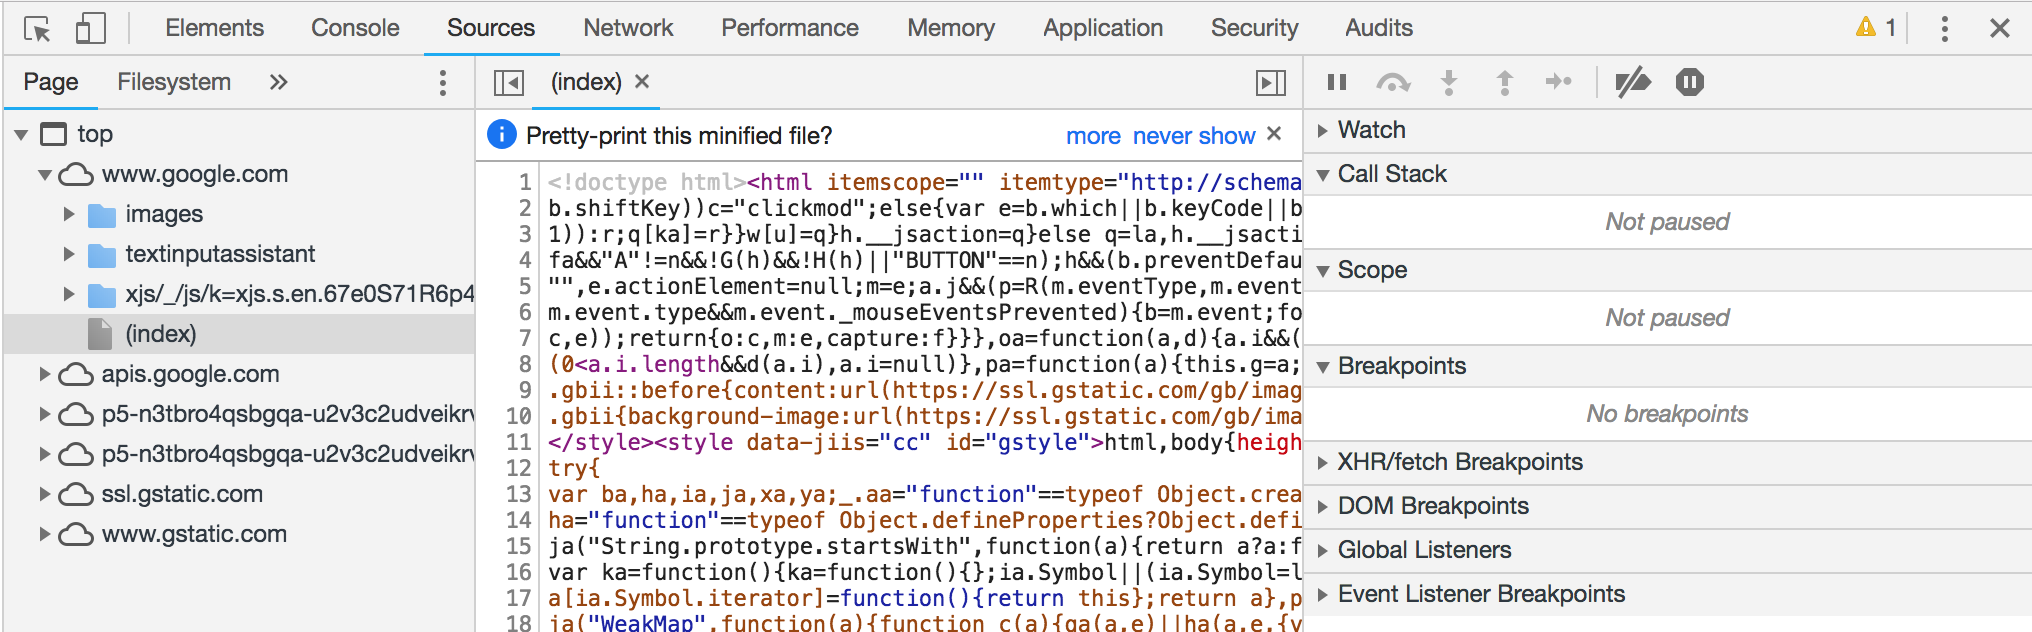Switch to the Performance tab
This screenshot has height=632, width=2032.
pos(790,28)
